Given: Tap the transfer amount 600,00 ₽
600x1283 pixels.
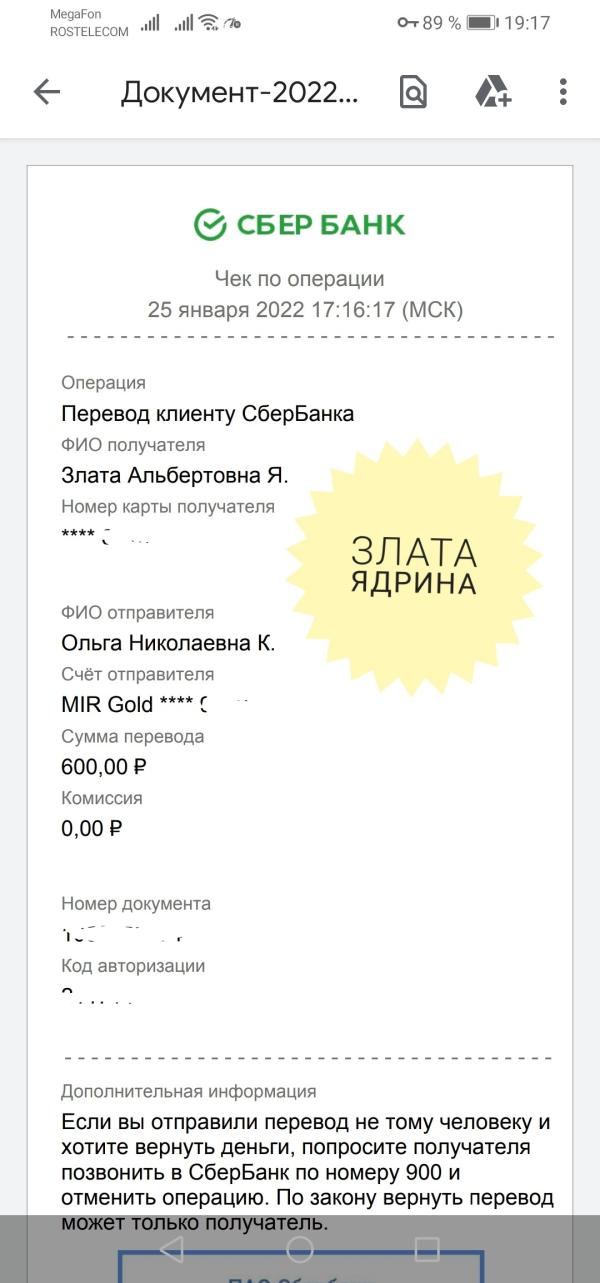Looking at the screenshot, I should pos(104,767).
